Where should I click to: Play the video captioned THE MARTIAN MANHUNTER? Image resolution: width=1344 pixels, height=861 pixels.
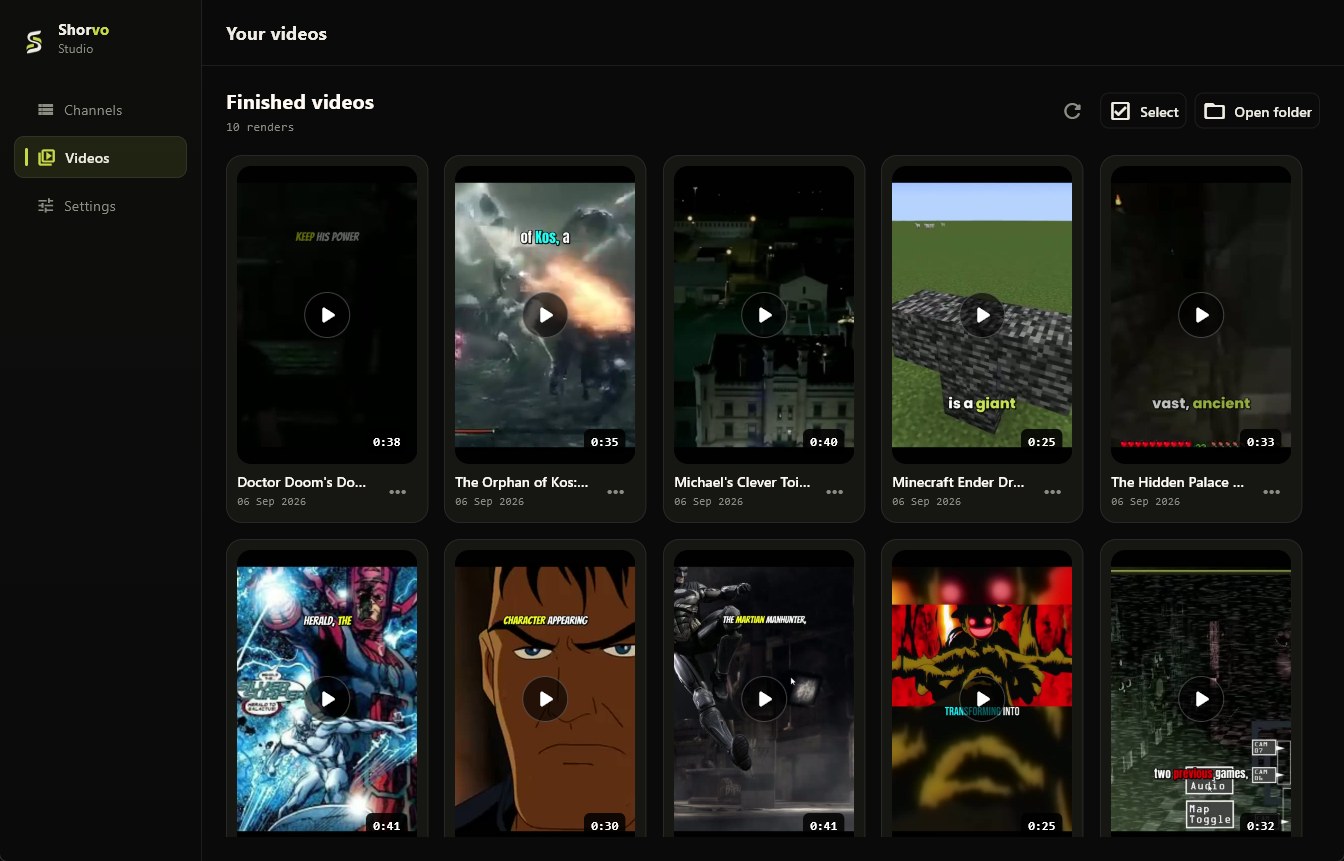764,699
